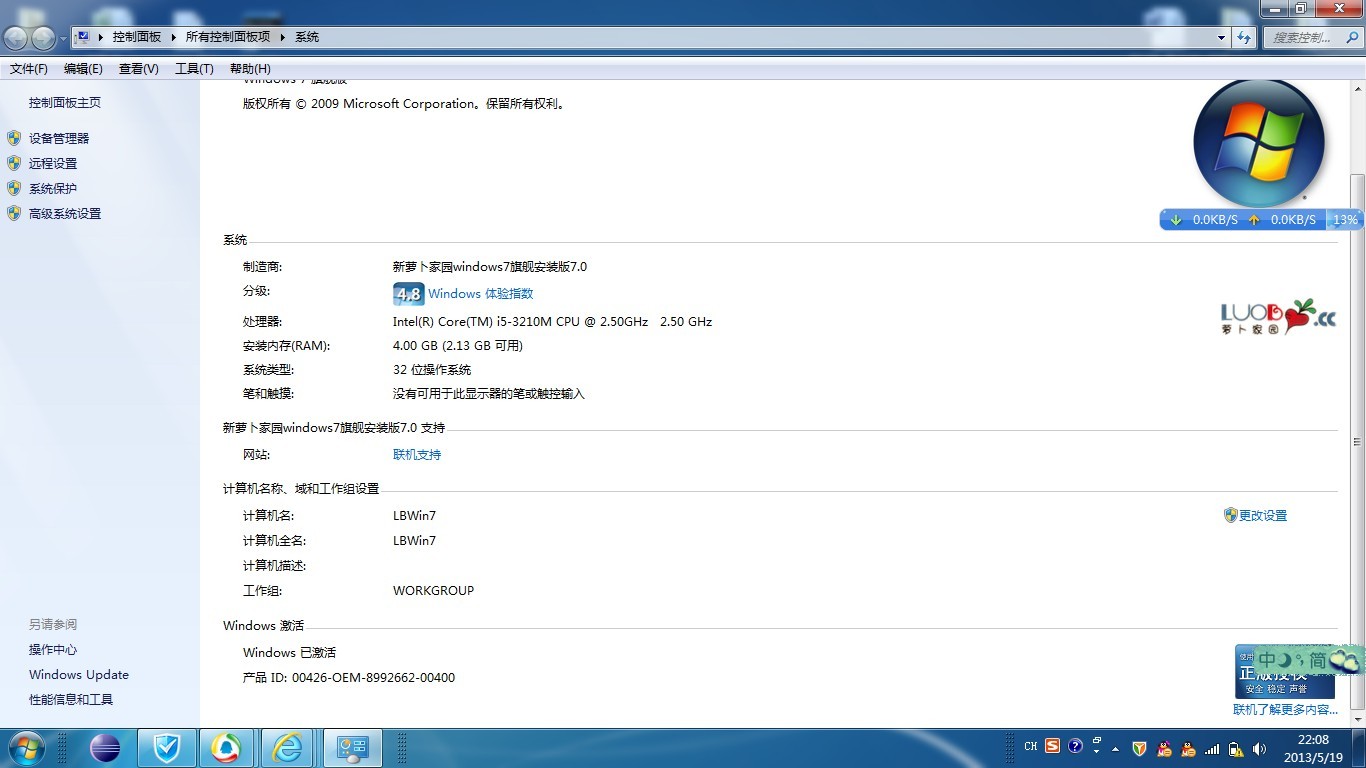This screenshot has height=768, width=1366.
Task: Click the blue help question-mark tray icon
Action: [x=1075, y=747]
